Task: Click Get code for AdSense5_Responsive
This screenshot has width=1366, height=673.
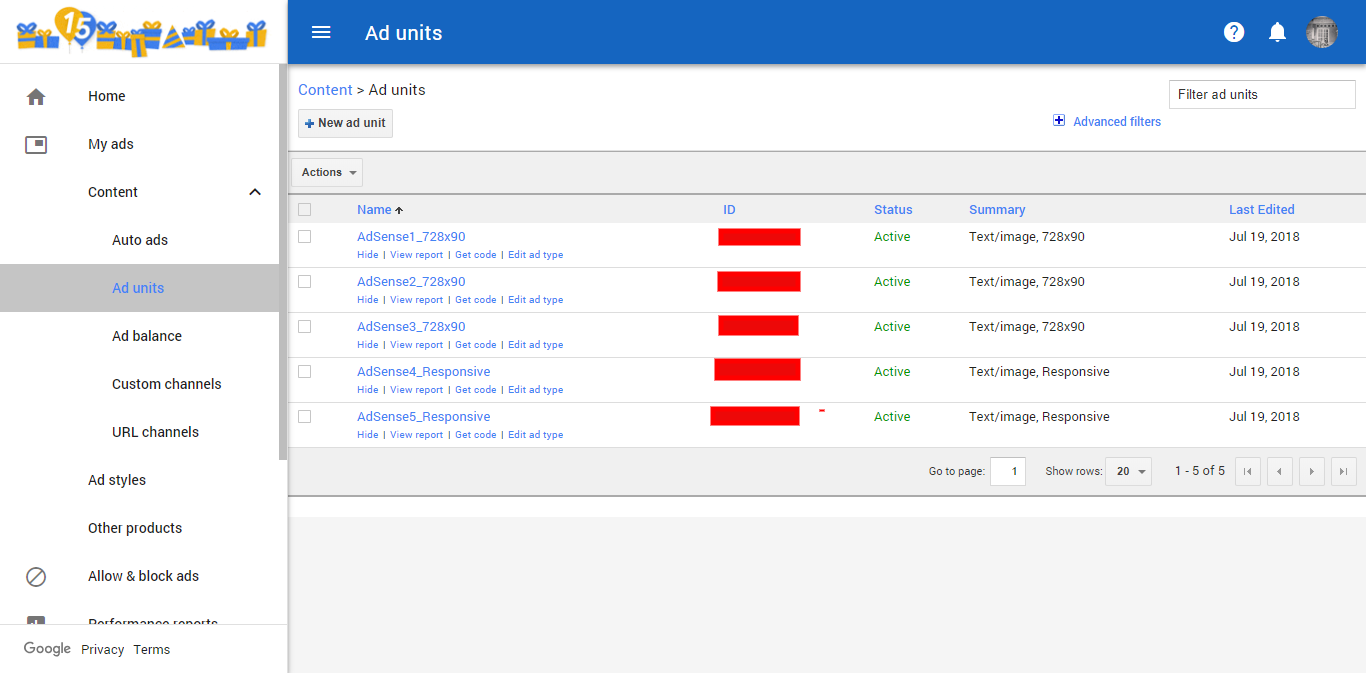Action: pyautogui.click(x=476, y=435)
